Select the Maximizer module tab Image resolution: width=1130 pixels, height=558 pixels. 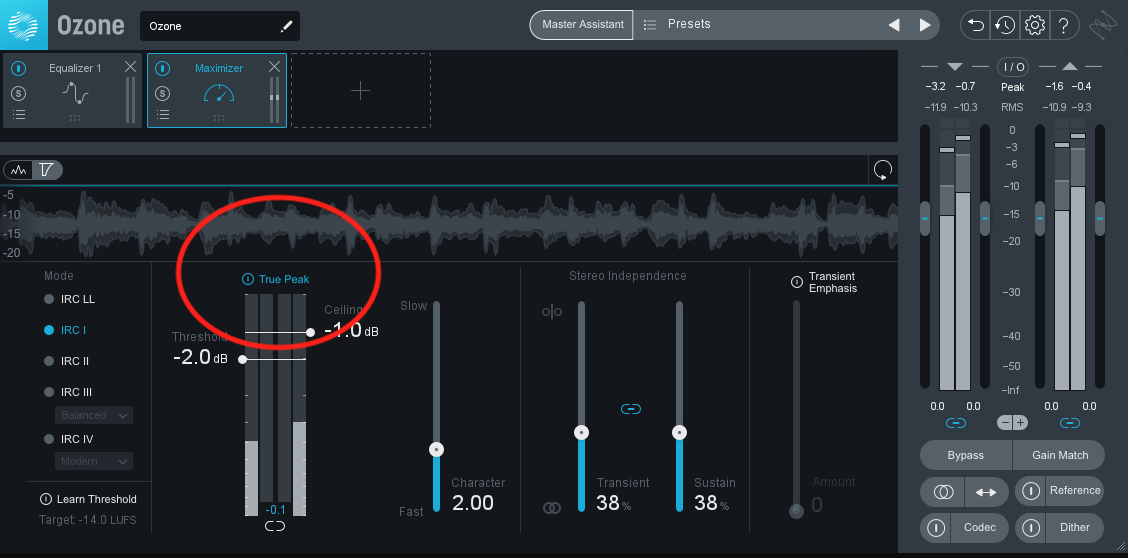(217, 90)
